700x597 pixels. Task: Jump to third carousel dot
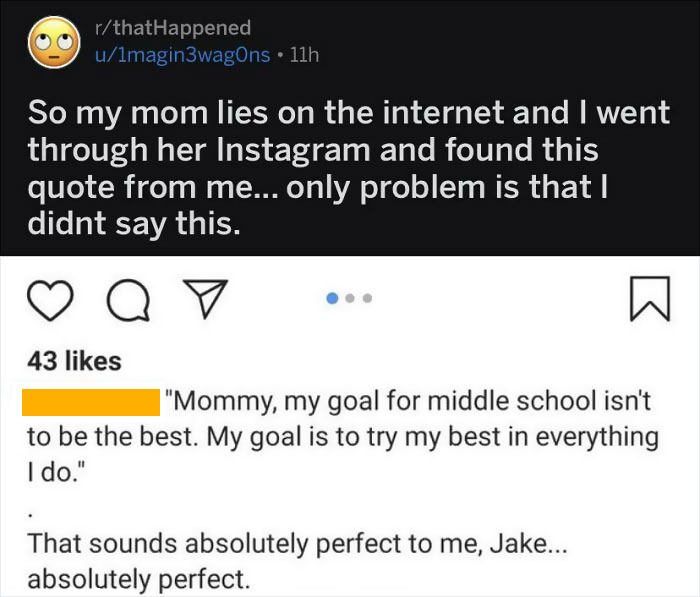(367, 298)
